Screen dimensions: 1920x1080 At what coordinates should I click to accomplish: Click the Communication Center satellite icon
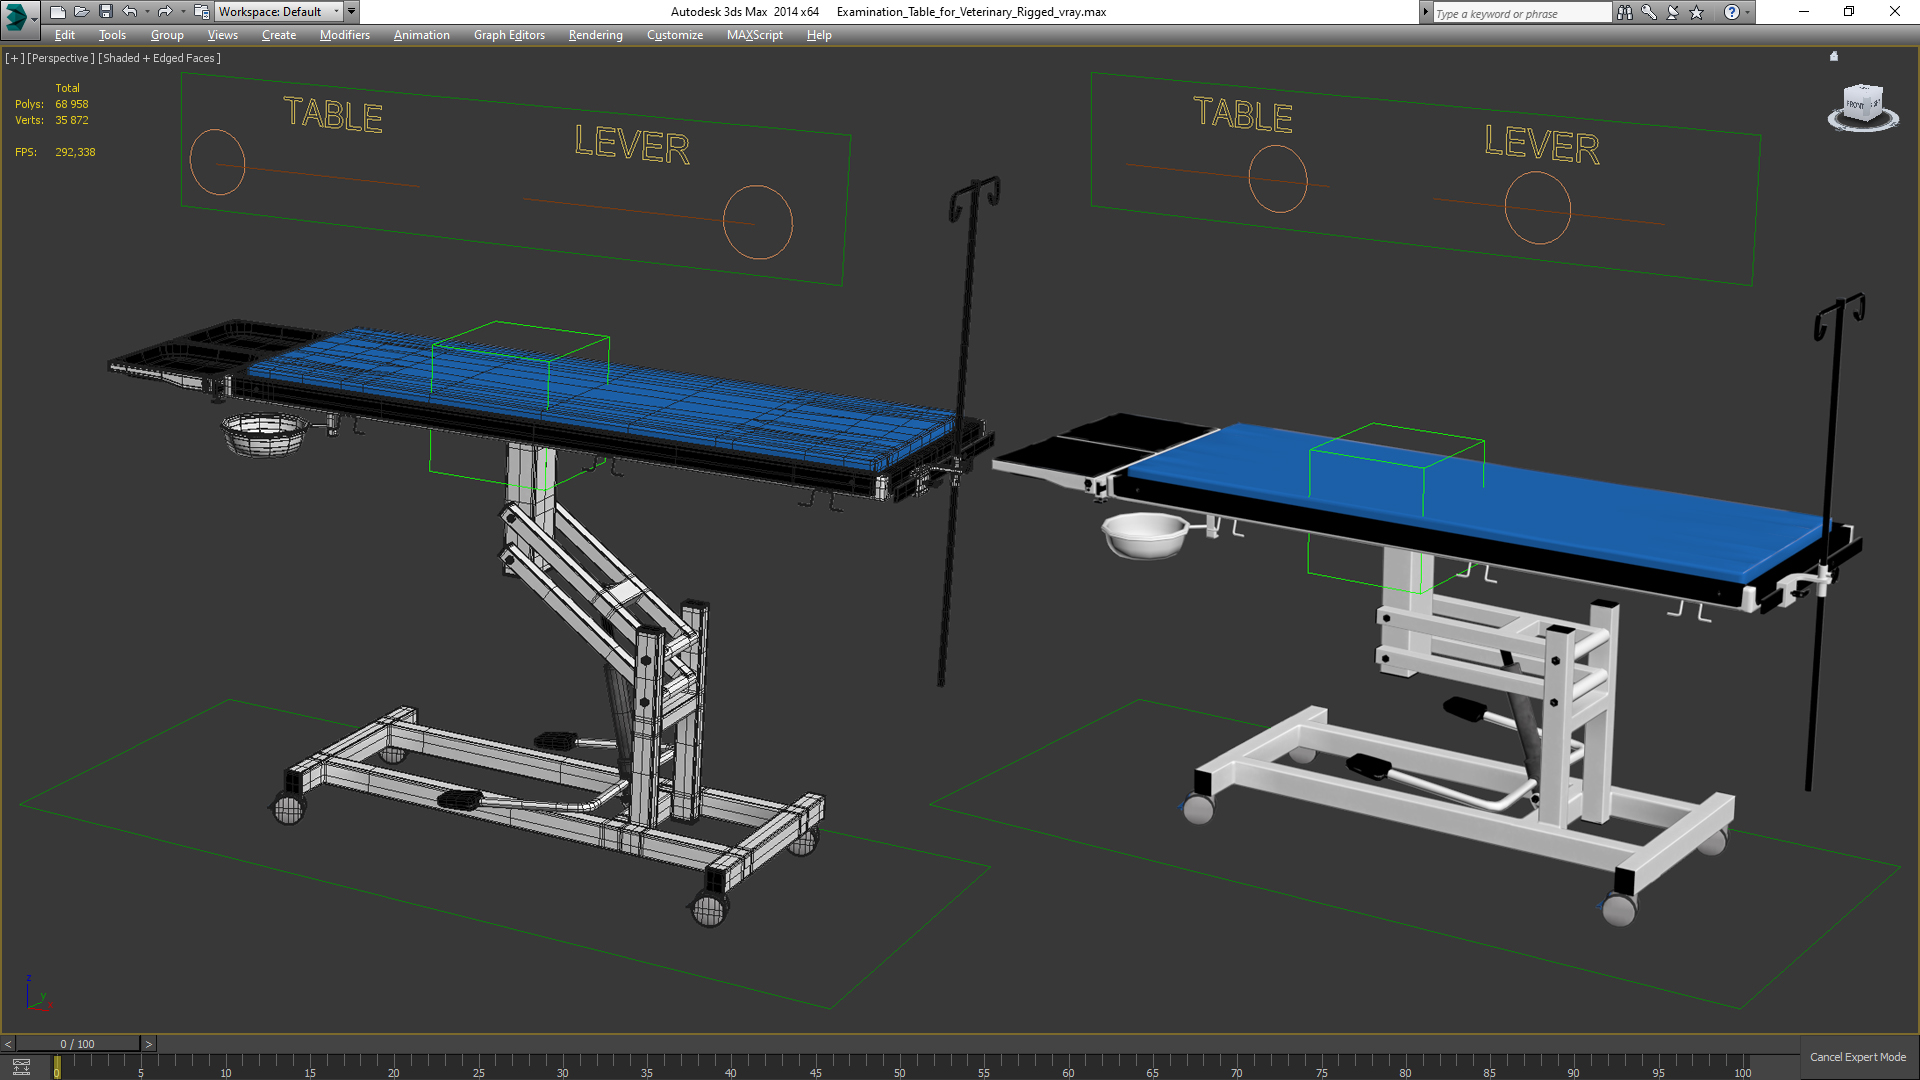coord(1673,12)
